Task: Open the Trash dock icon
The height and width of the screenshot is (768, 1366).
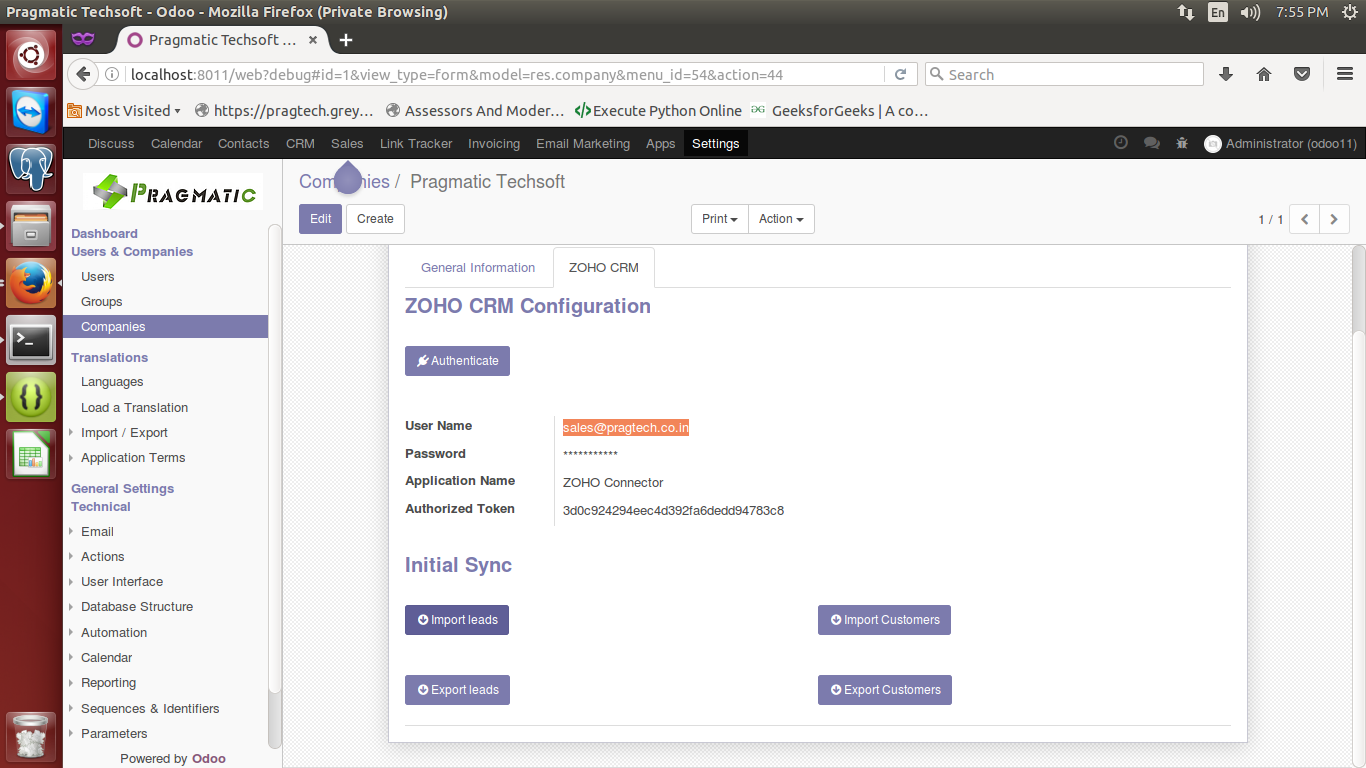Action: click(31, 735)
